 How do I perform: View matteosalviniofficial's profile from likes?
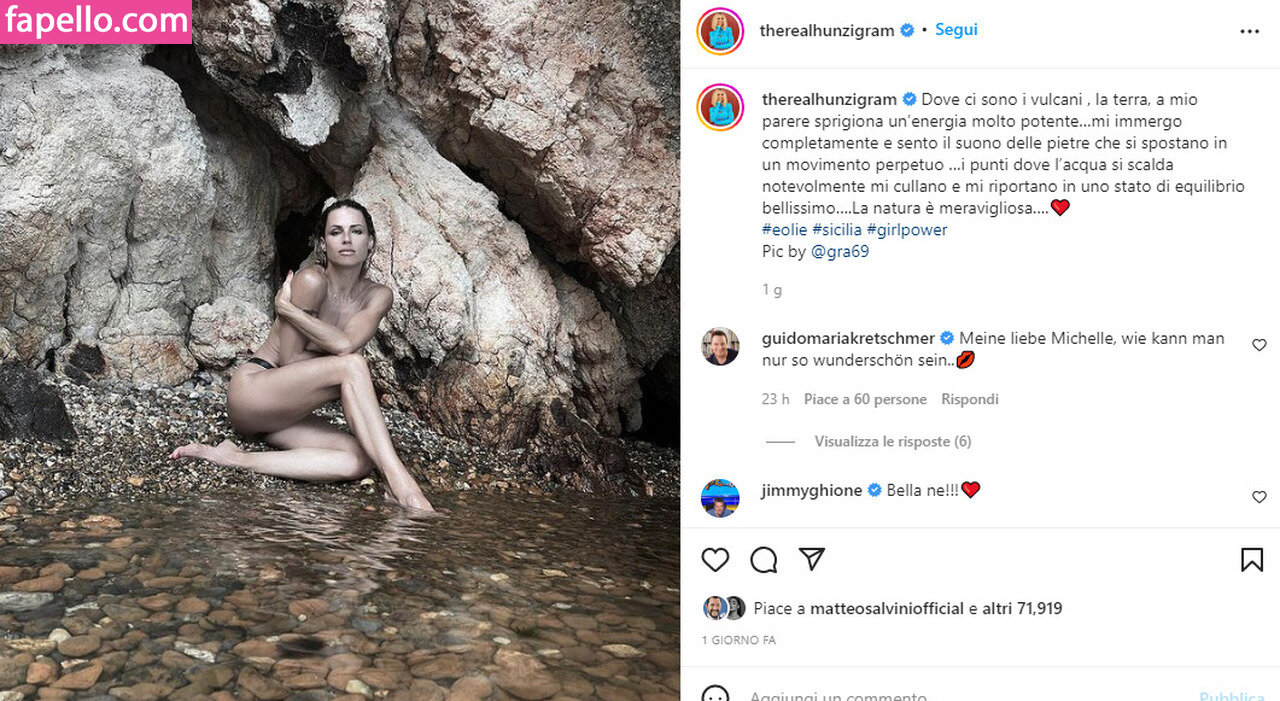(x=887, y=608)
